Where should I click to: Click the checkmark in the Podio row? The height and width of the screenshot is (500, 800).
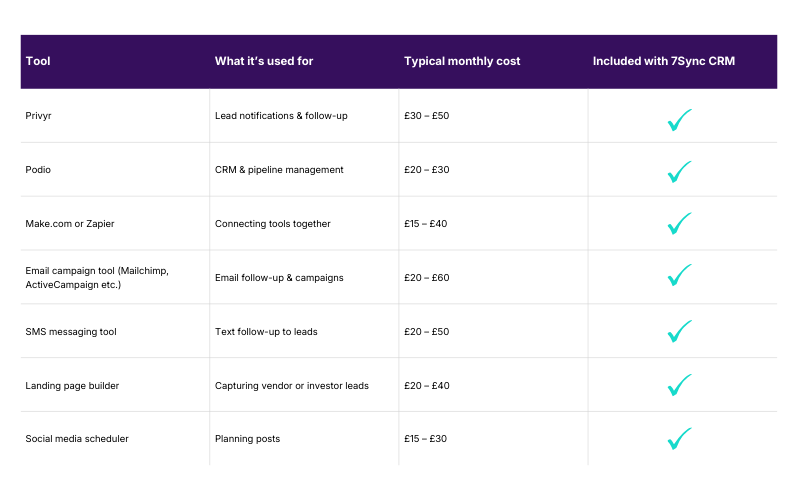pos(680,172)
